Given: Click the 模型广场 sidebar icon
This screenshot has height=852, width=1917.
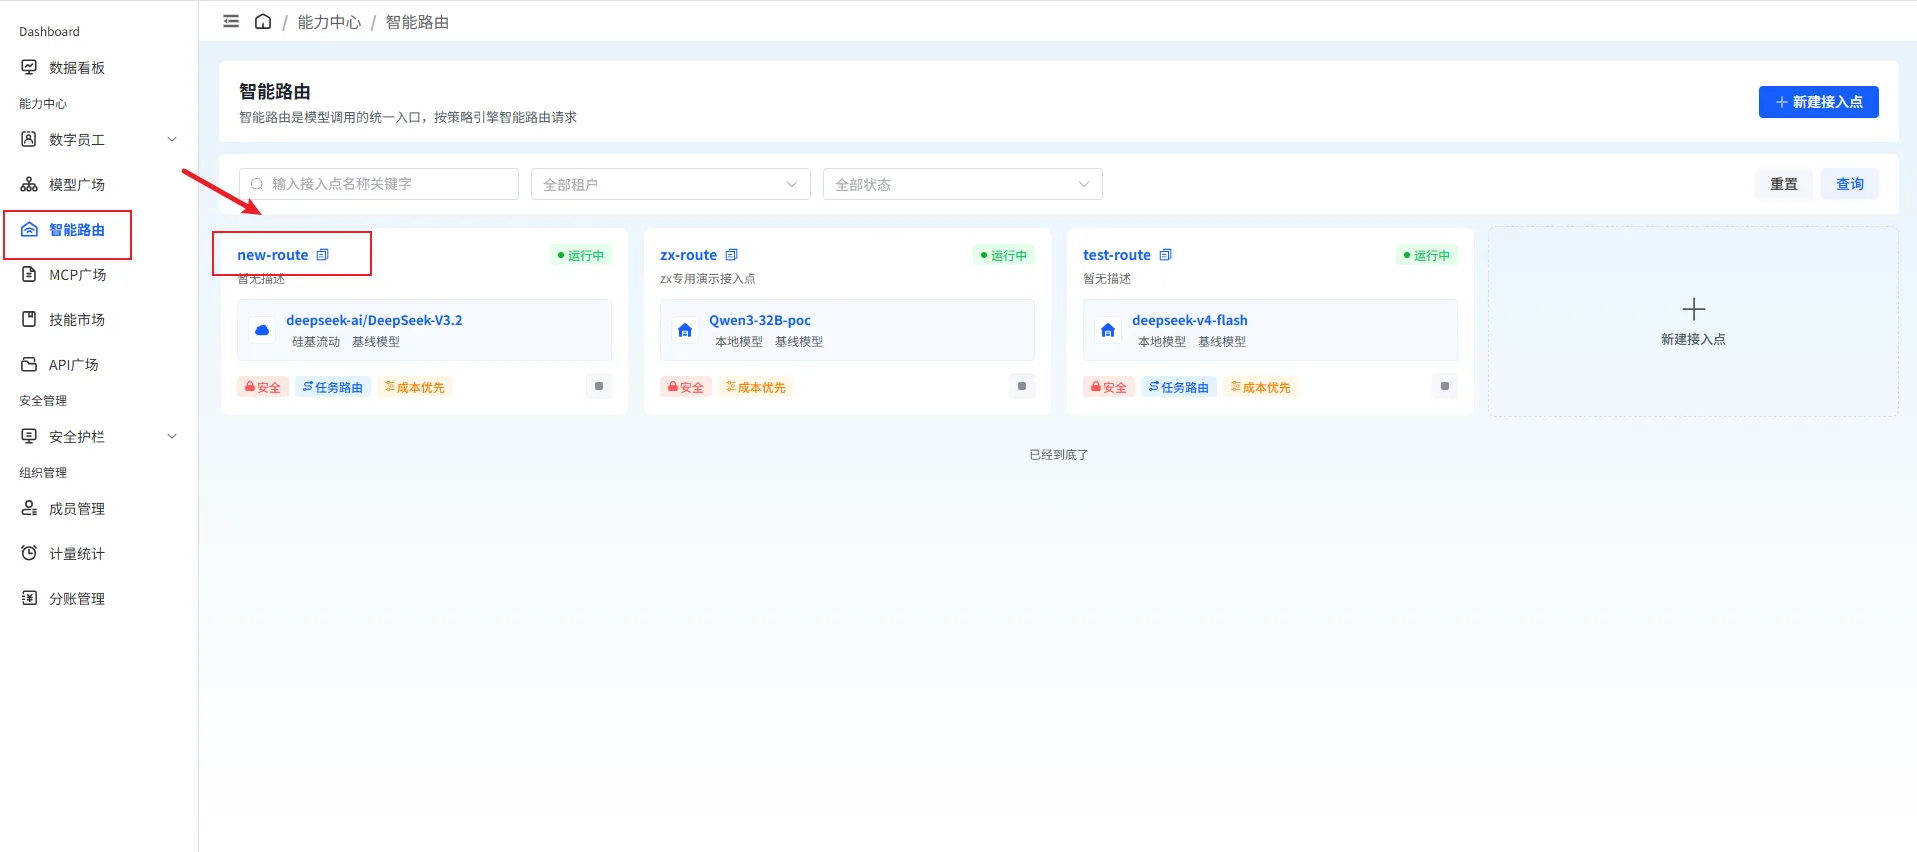Looking at the screenshot, I should (x=29, y=184).
